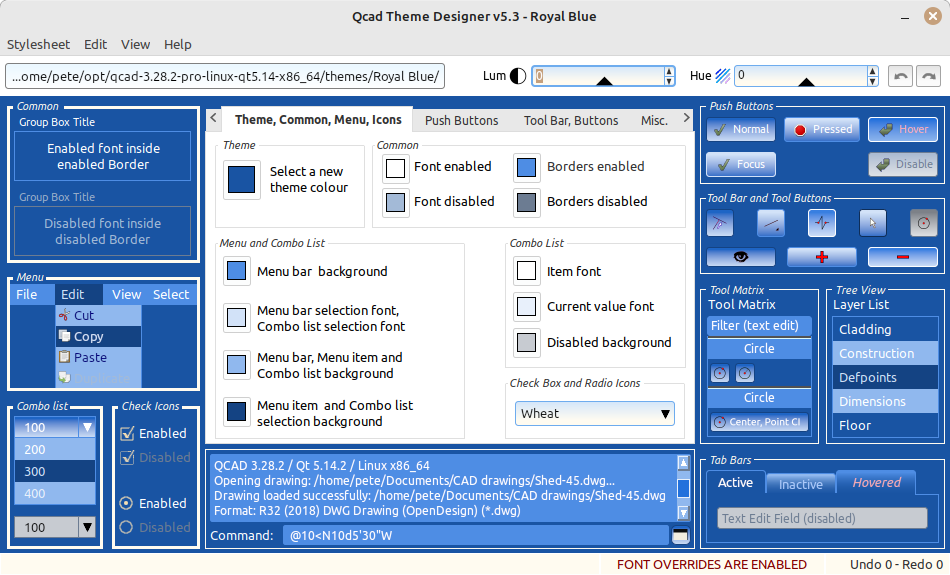
Task: Open the Stylesheet menu
Action: click(38, 44)
